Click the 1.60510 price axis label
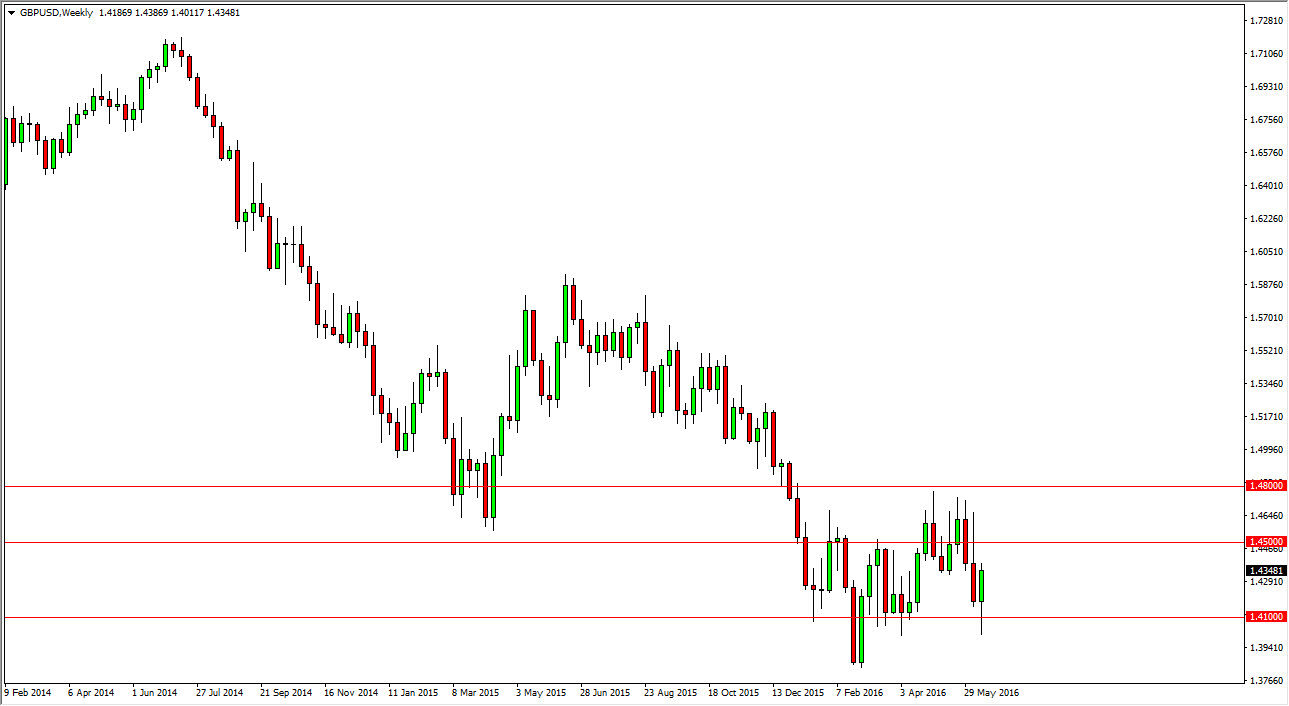The image size is (1289, 706). pyautogui.click(x=1266, y=251)
